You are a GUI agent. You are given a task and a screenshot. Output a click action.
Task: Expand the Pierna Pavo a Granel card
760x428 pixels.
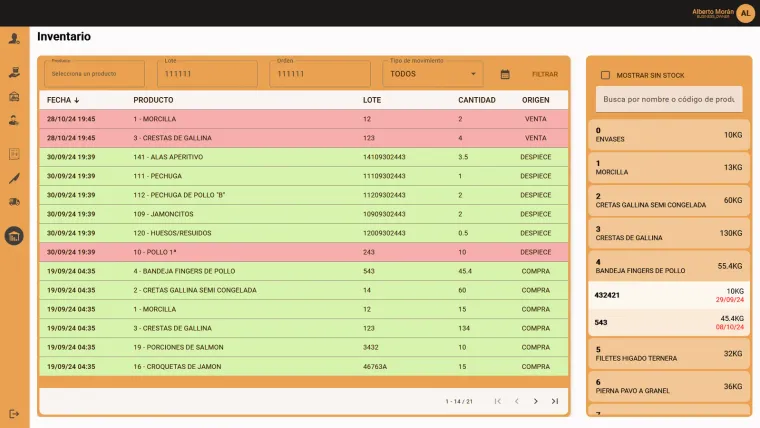[x=669, y=386]
